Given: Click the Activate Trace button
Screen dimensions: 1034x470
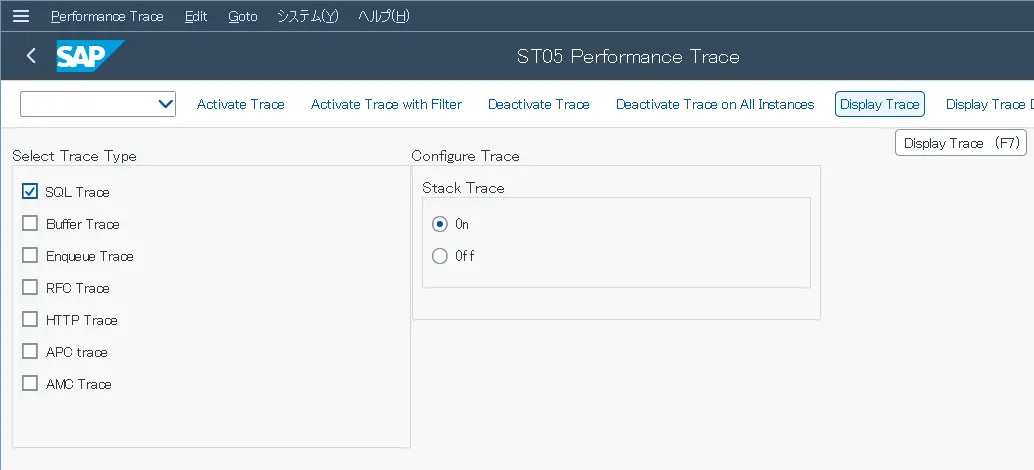Looking at the screenshot, I should click(241, 104).
